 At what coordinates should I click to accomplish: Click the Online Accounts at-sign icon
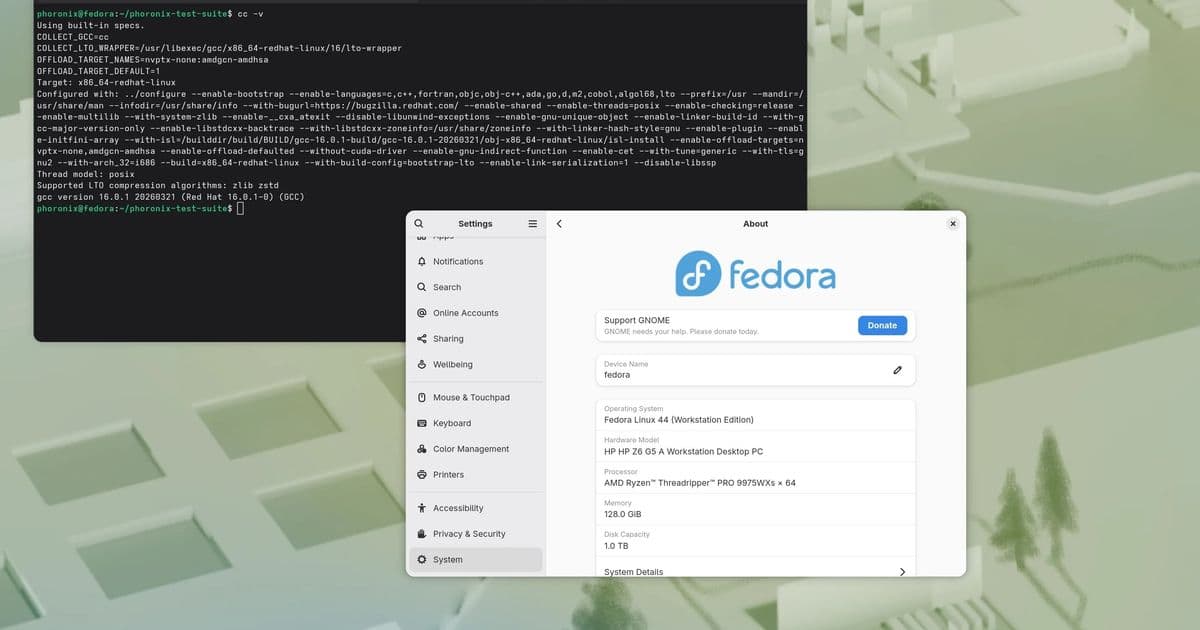422,313
